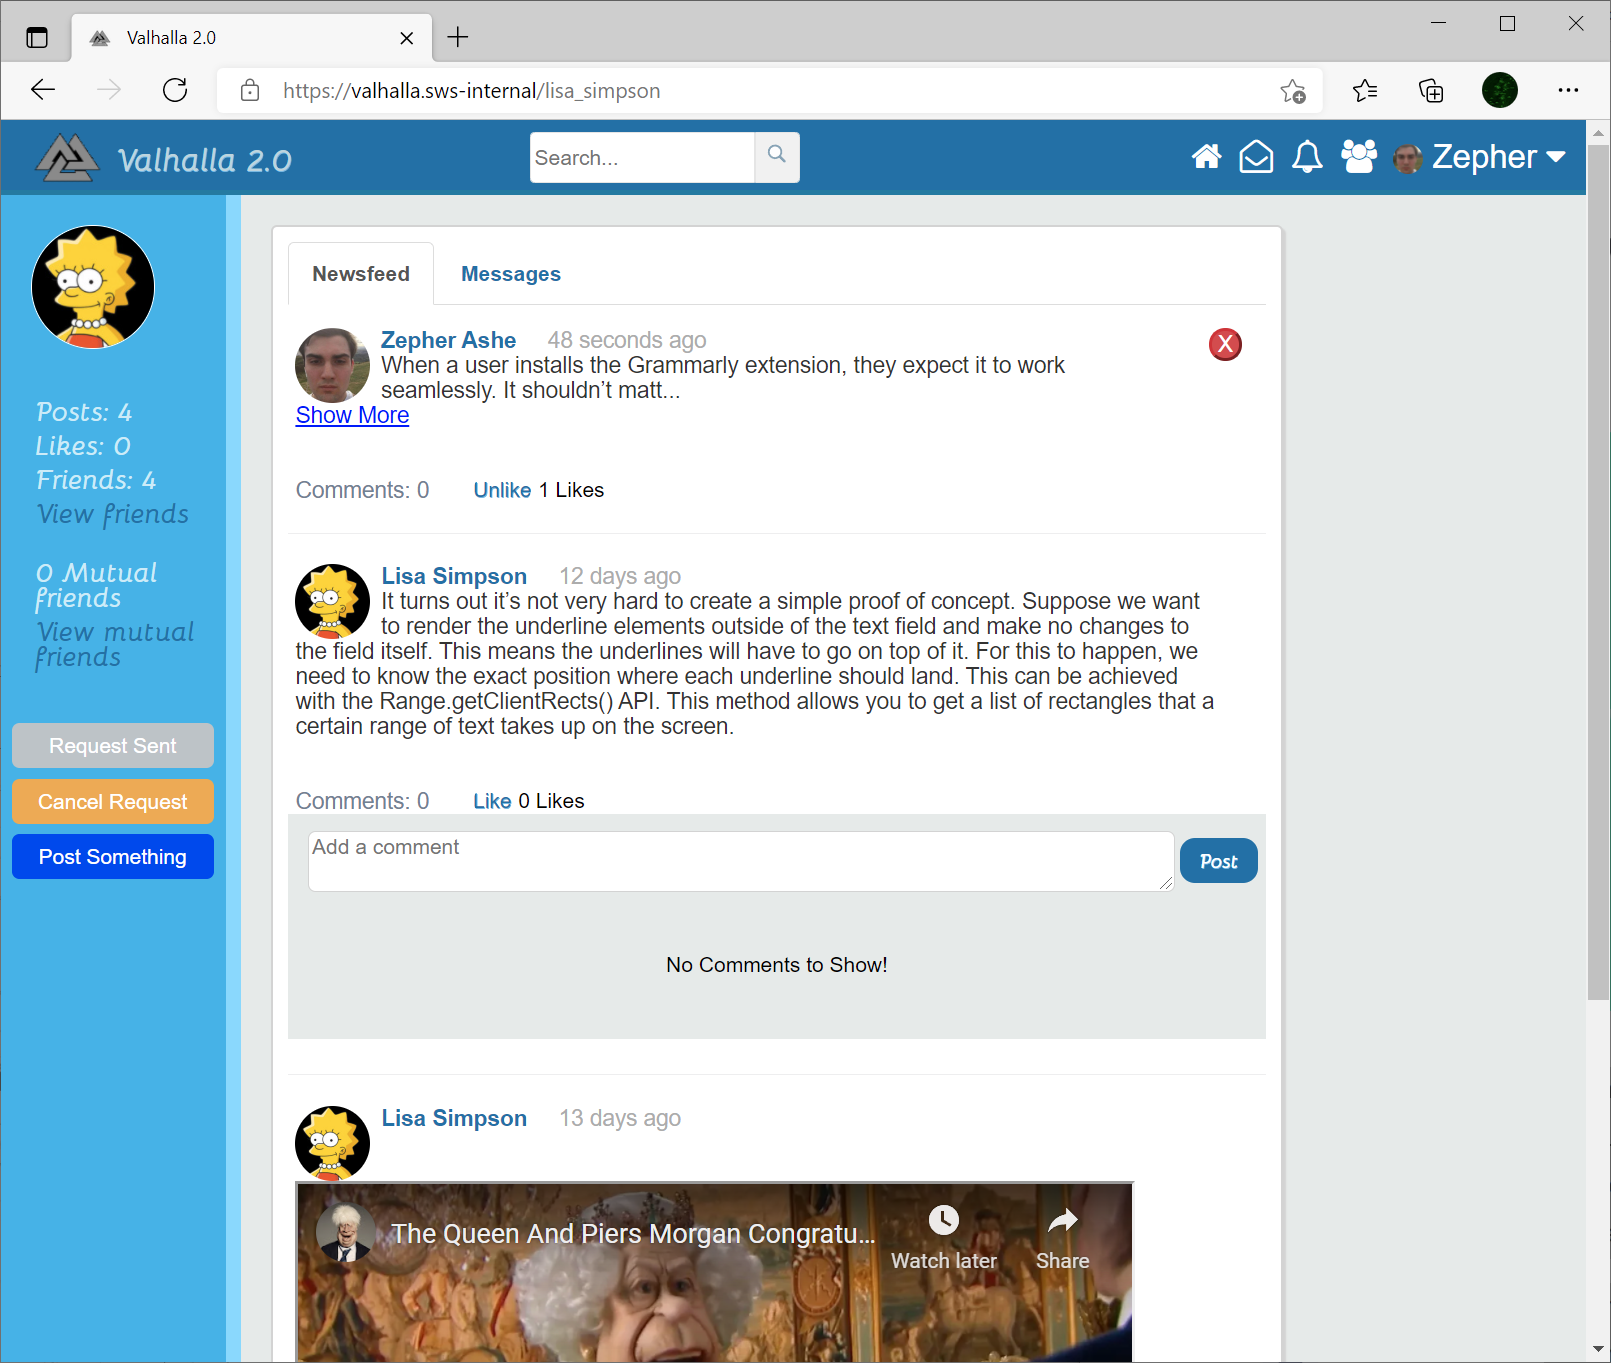Click Comments: 0 under Zepher's post
The image size is (1611, 1363).
pyautogui.click(x=362, y=490)
